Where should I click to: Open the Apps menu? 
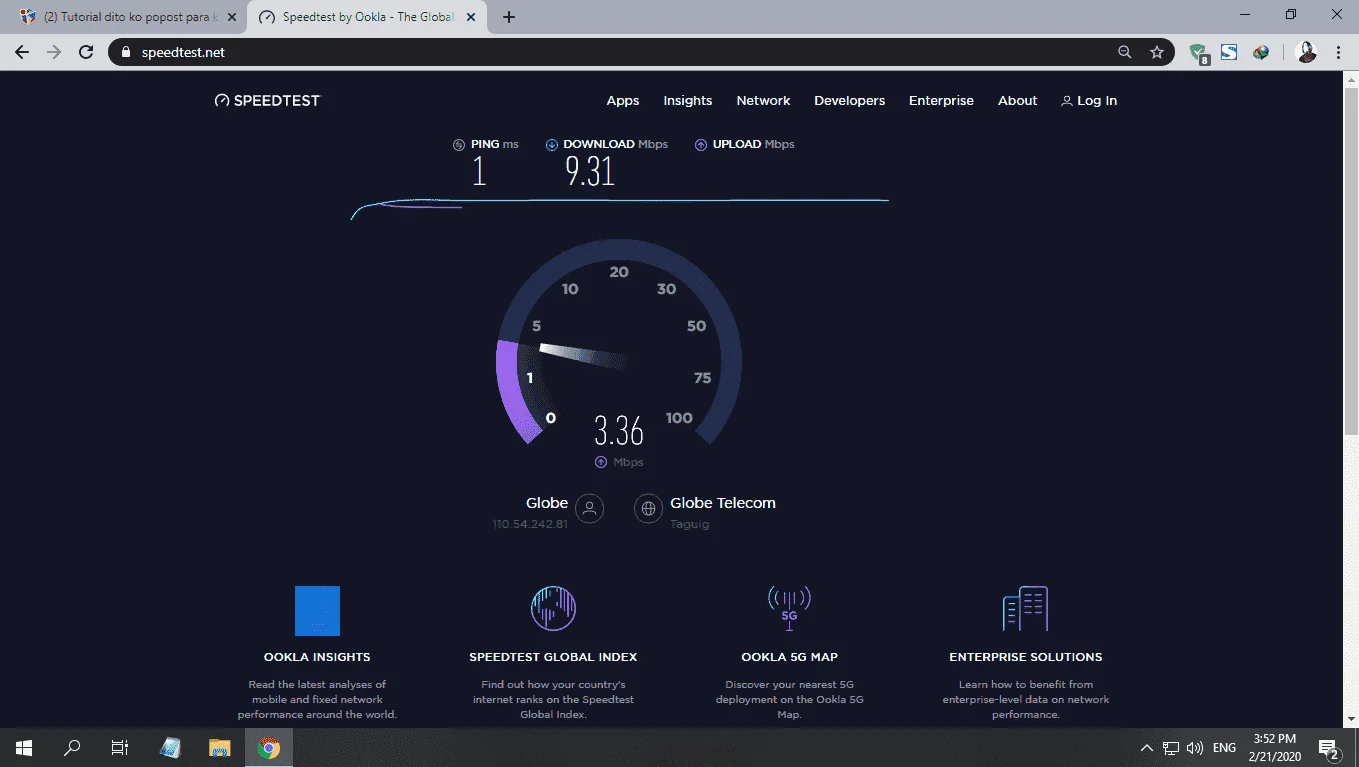[x=623, y=101]
